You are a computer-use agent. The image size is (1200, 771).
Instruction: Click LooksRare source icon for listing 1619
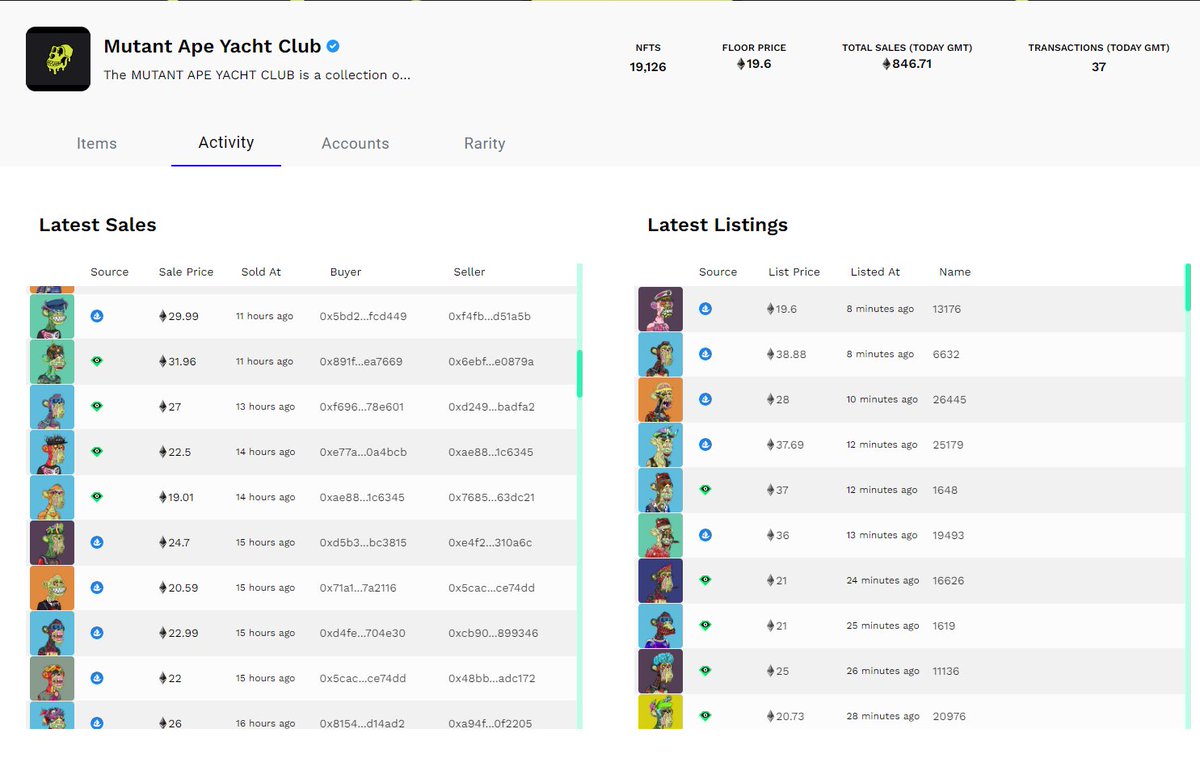pyautogui.click(x=705, y=625)
